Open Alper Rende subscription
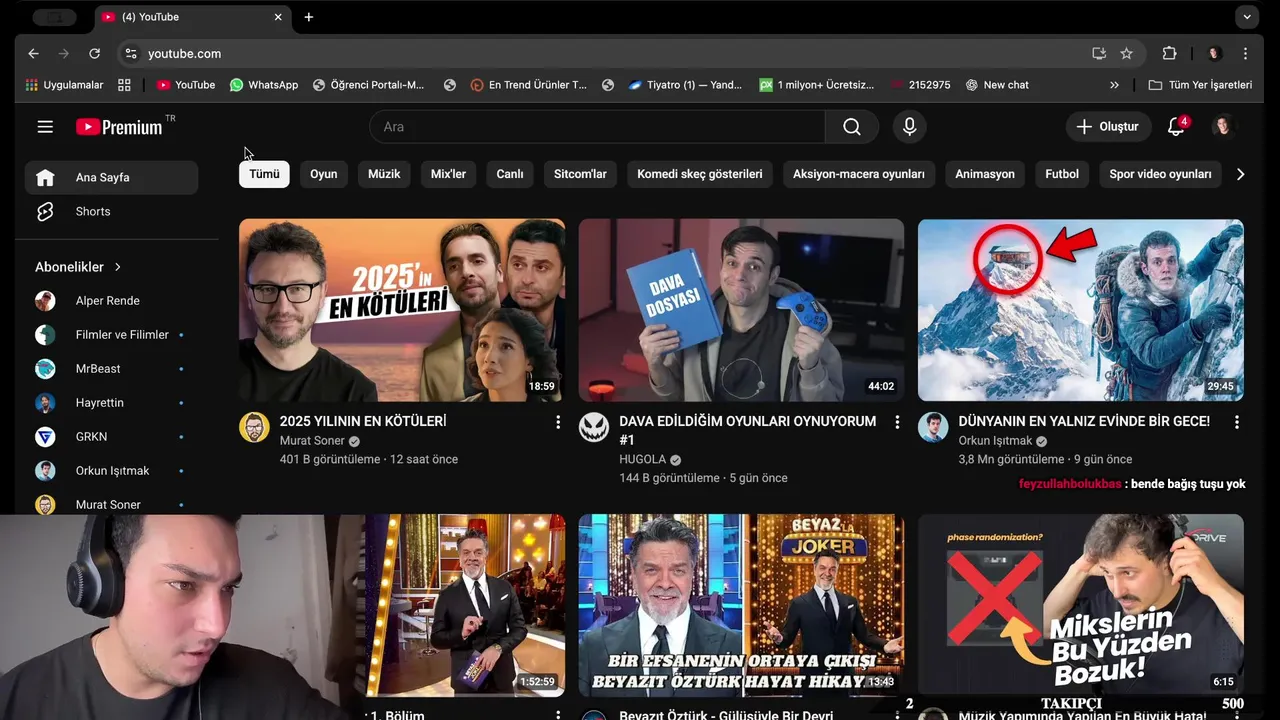The image size is (1280, 720). (x=111, y=301)
